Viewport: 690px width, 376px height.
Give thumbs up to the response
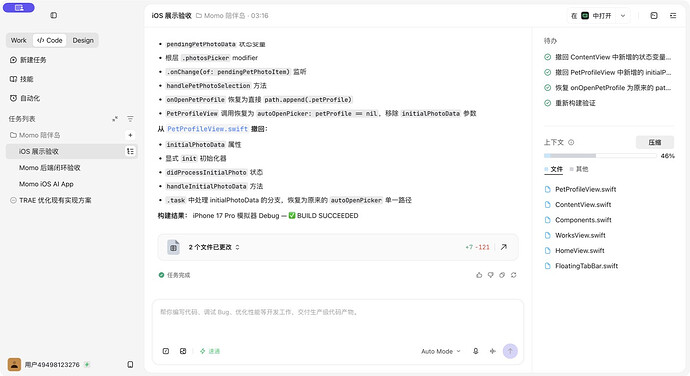coord(479,275)
